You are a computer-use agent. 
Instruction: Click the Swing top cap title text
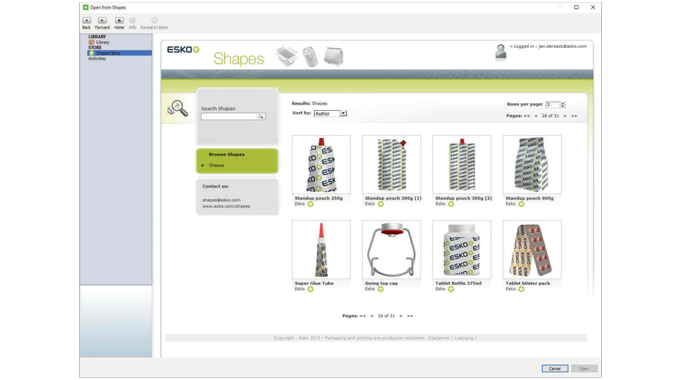click(x=381, y=283)
